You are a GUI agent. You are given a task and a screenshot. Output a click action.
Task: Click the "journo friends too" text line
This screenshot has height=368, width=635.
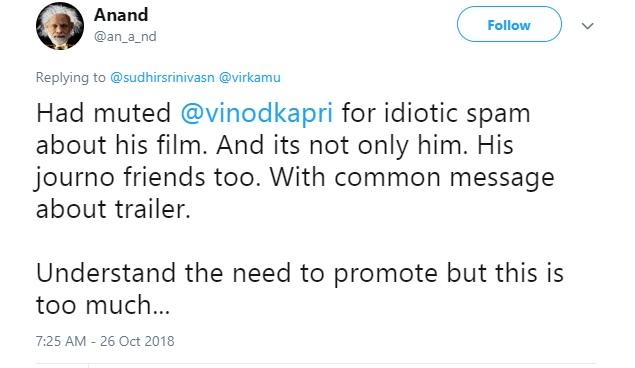coord(148,177)
